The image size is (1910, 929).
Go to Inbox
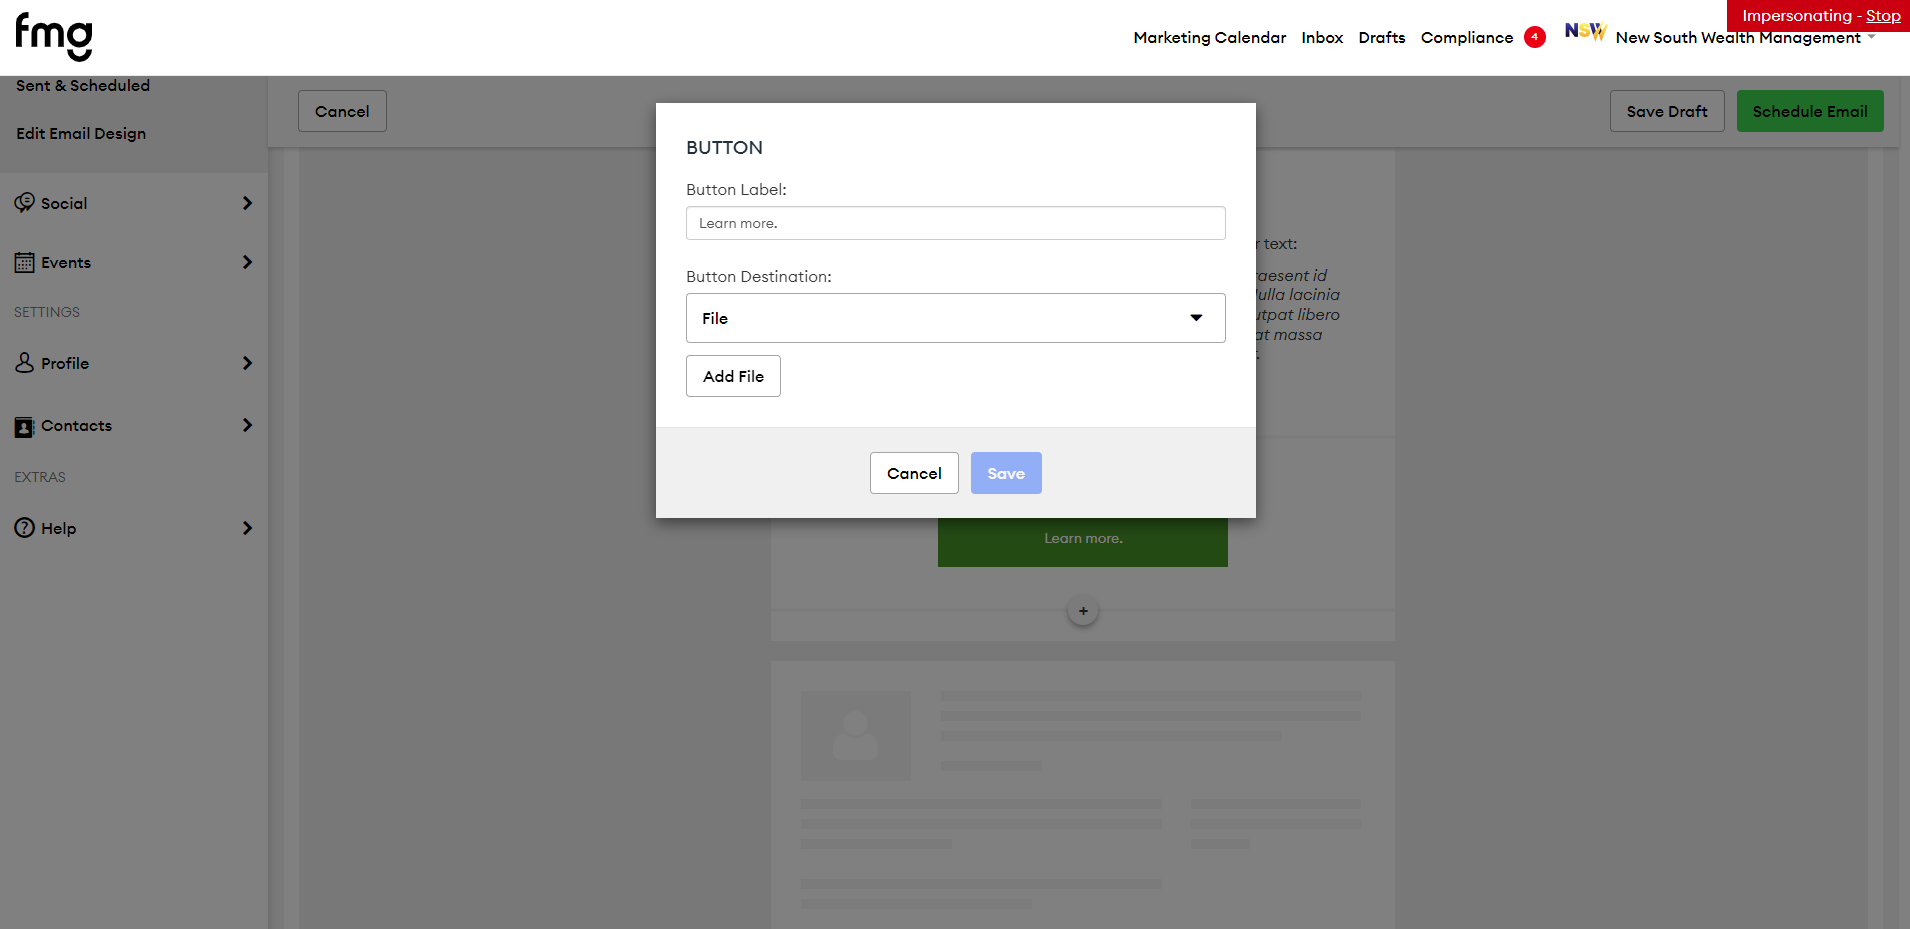[1322, 38]
